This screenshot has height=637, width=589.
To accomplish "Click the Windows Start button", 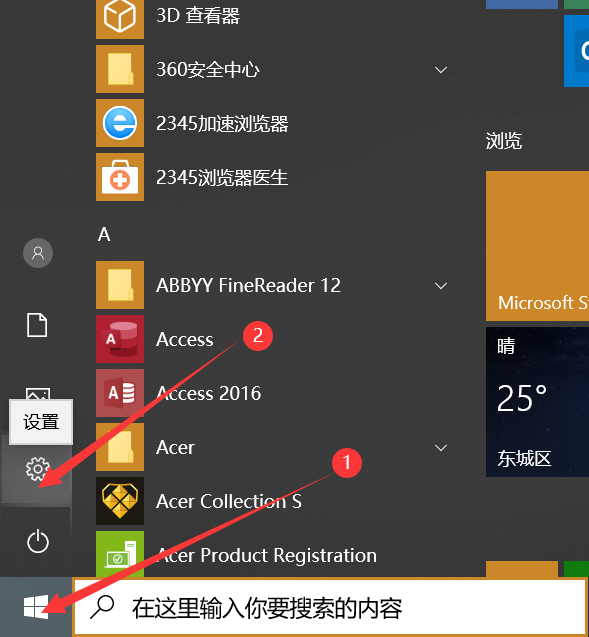I will pyautogui.click(x=36, y=607).
